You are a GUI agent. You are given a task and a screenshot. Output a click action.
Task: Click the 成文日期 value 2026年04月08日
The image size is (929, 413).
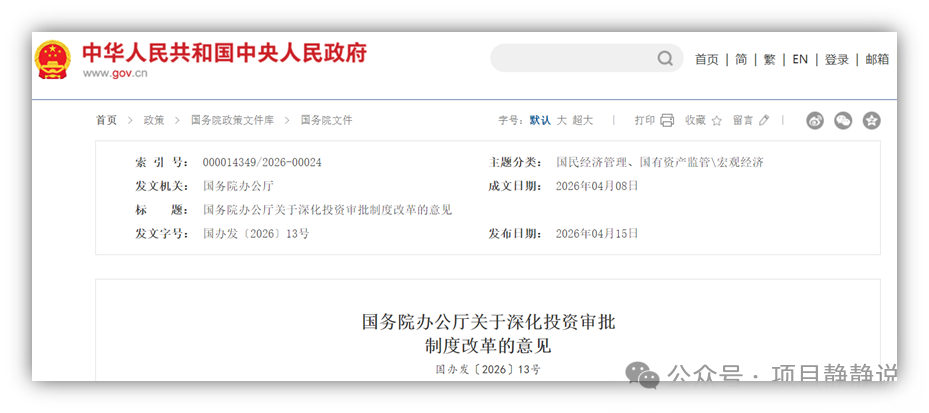pyautogui.click(x=597, y=186)
